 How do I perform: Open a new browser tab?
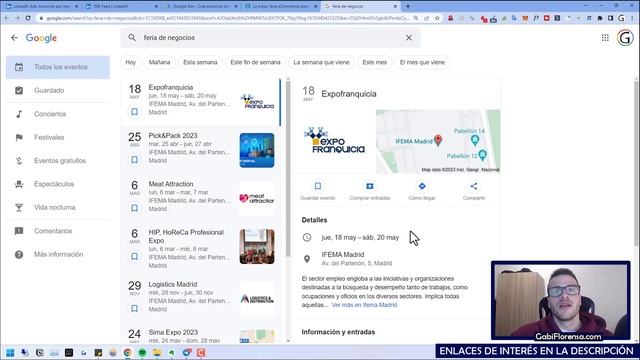pyautogui.click(x=407, y=6)
